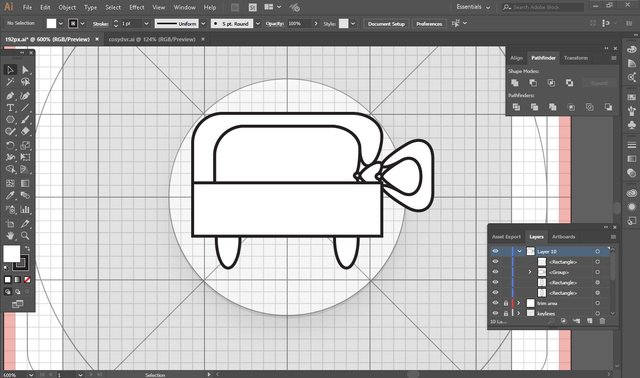Click the Merge pathfinder icon
This screenshot has width=640, height=378.
tap(553, 107)
